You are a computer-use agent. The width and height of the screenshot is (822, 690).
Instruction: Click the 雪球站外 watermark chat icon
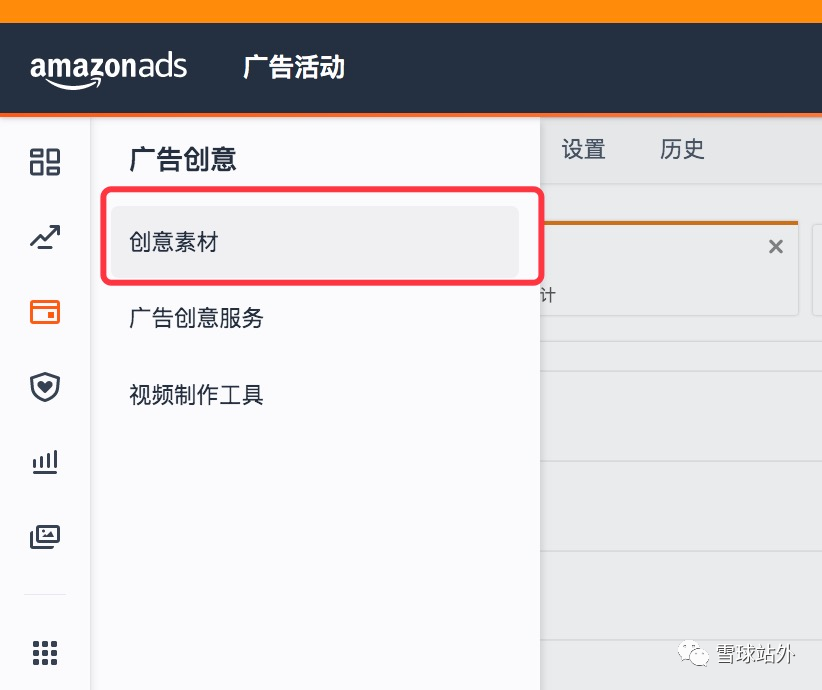coord(692,653)
